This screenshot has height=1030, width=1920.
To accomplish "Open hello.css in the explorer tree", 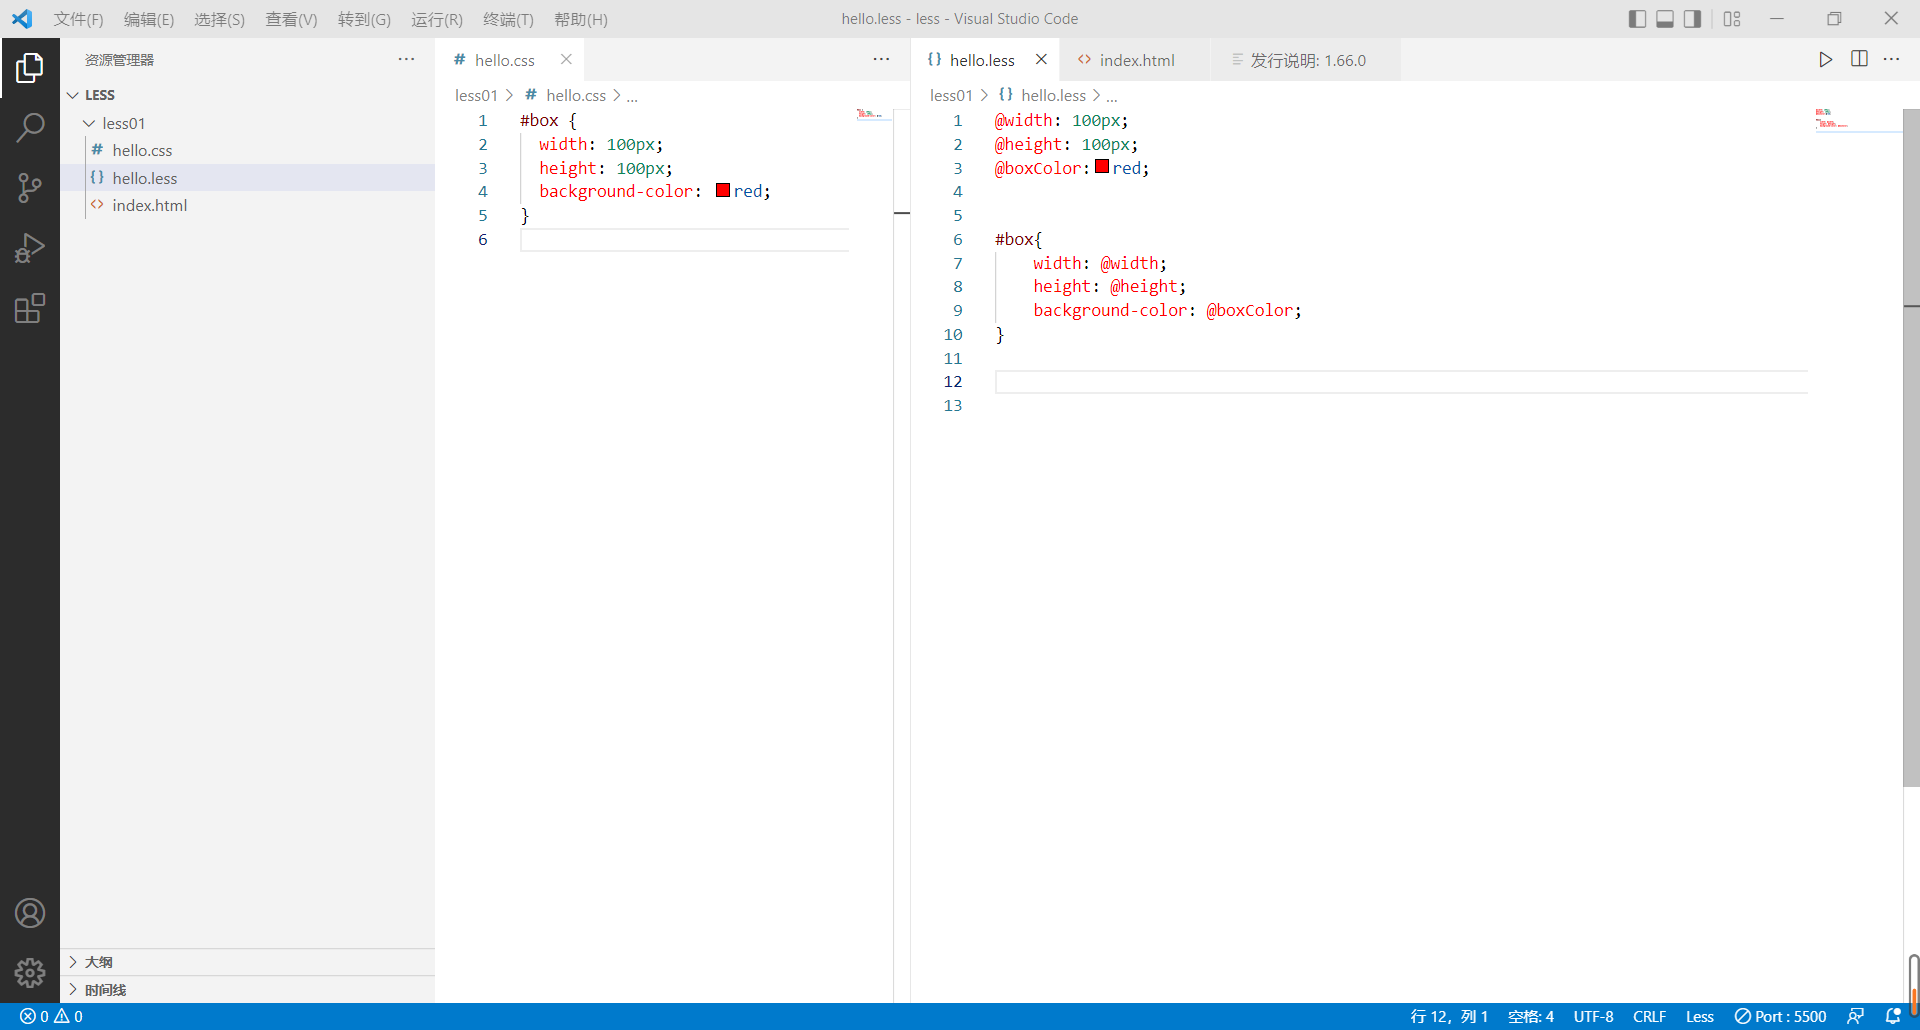I will point(248,150).
